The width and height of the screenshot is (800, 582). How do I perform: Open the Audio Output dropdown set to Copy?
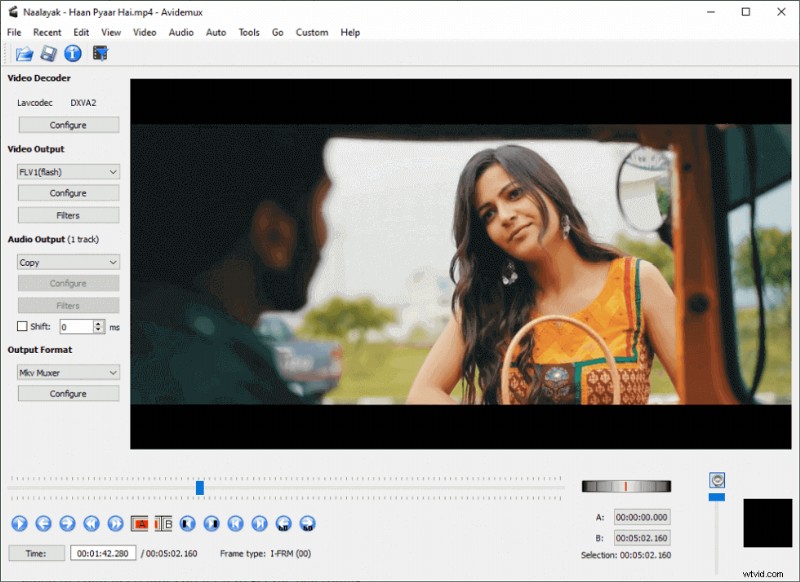click(68, 262)
